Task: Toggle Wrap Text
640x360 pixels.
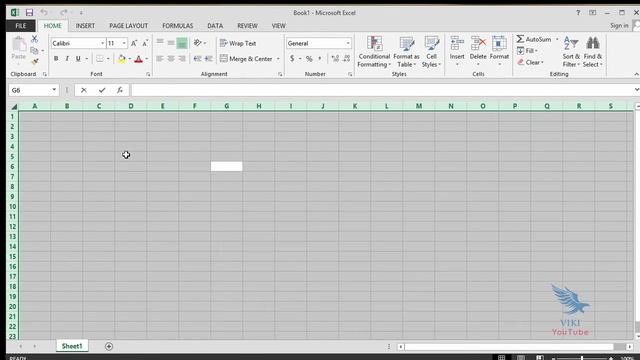Action: pos(238,43)
